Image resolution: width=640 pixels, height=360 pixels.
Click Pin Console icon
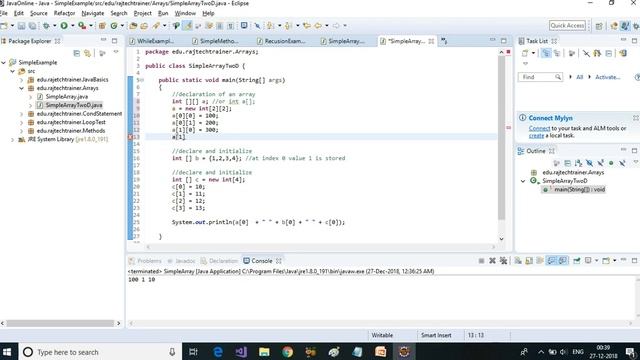(577, 260)
